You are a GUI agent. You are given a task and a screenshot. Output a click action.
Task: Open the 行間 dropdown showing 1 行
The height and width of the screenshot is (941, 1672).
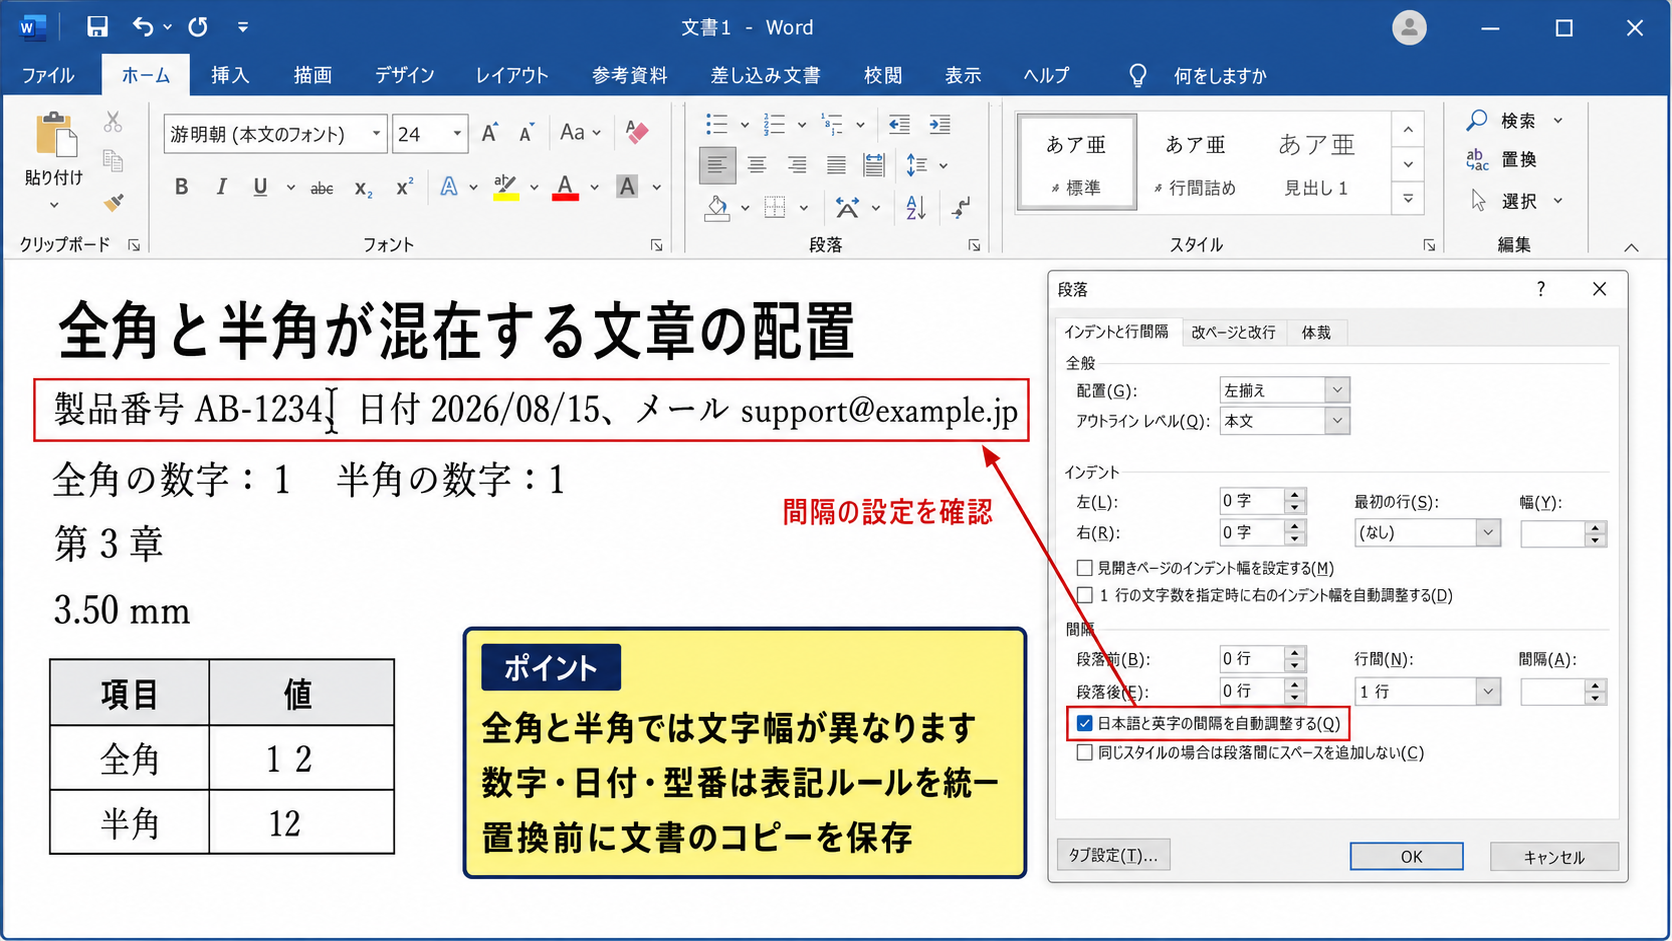point(1488,691)
